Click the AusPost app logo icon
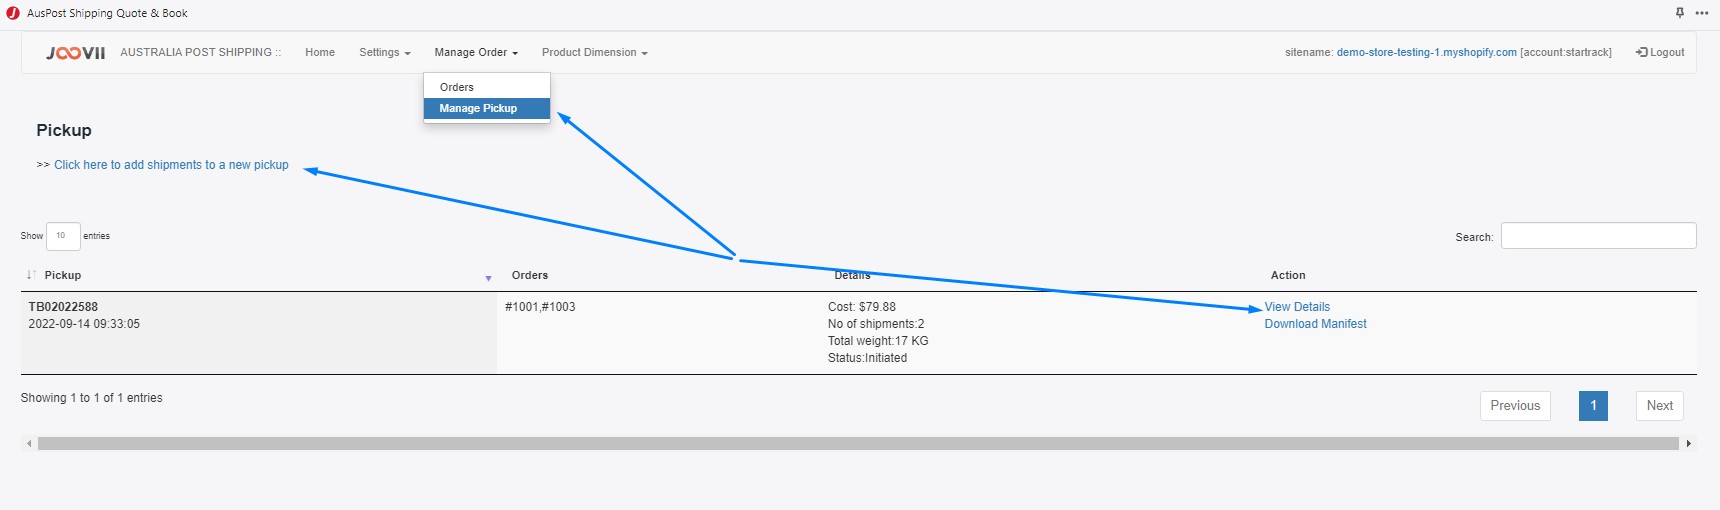The height and width of the screenshot is (510, 1720). [13, 13]
